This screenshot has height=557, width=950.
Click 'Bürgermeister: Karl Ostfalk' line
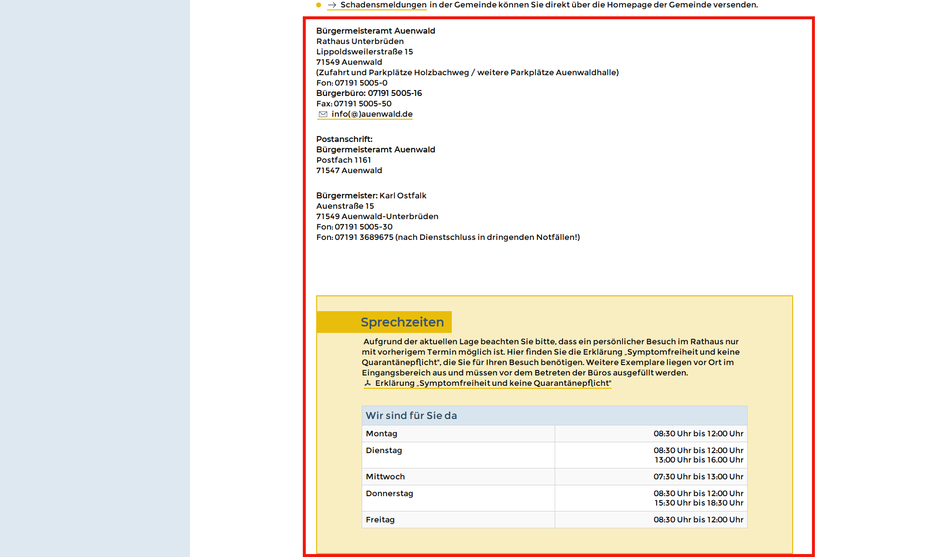pyautogui.click(x=371, y=195)
